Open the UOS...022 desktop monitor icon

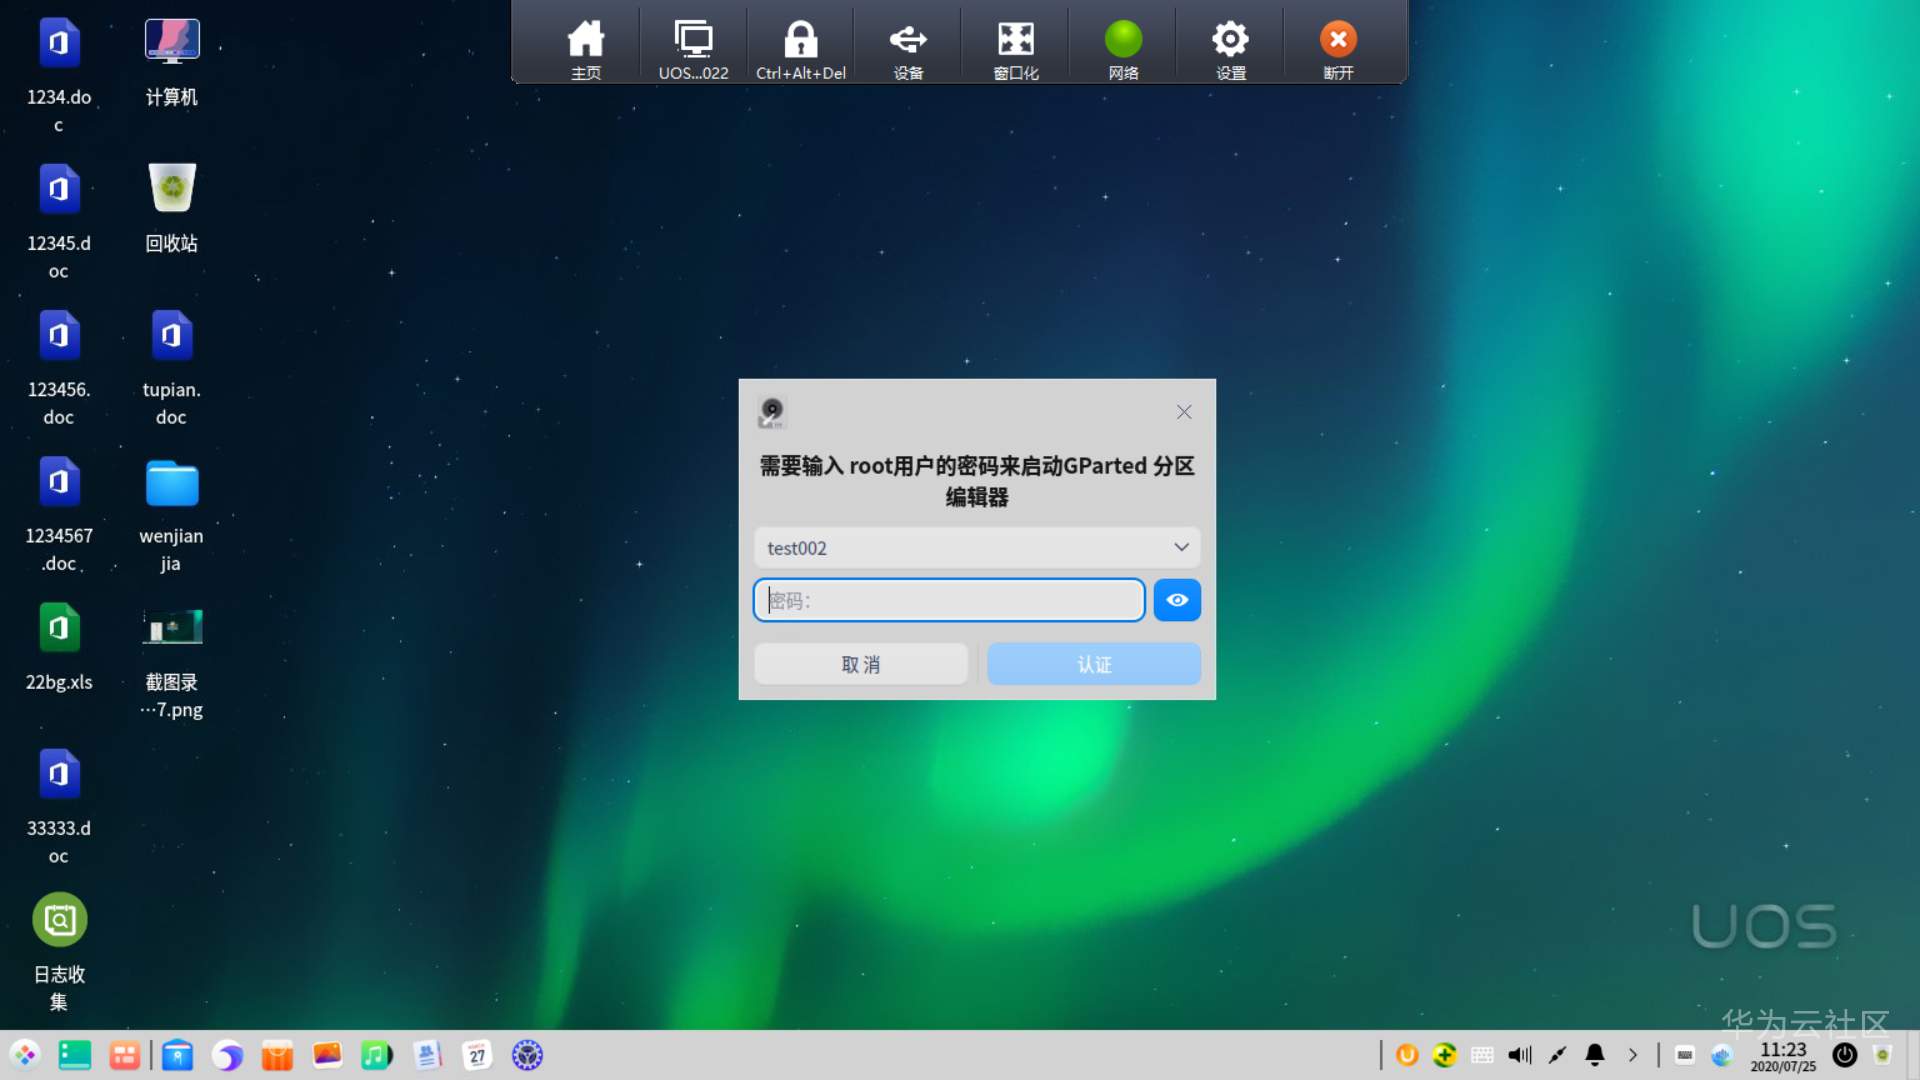tap(693, 45)
